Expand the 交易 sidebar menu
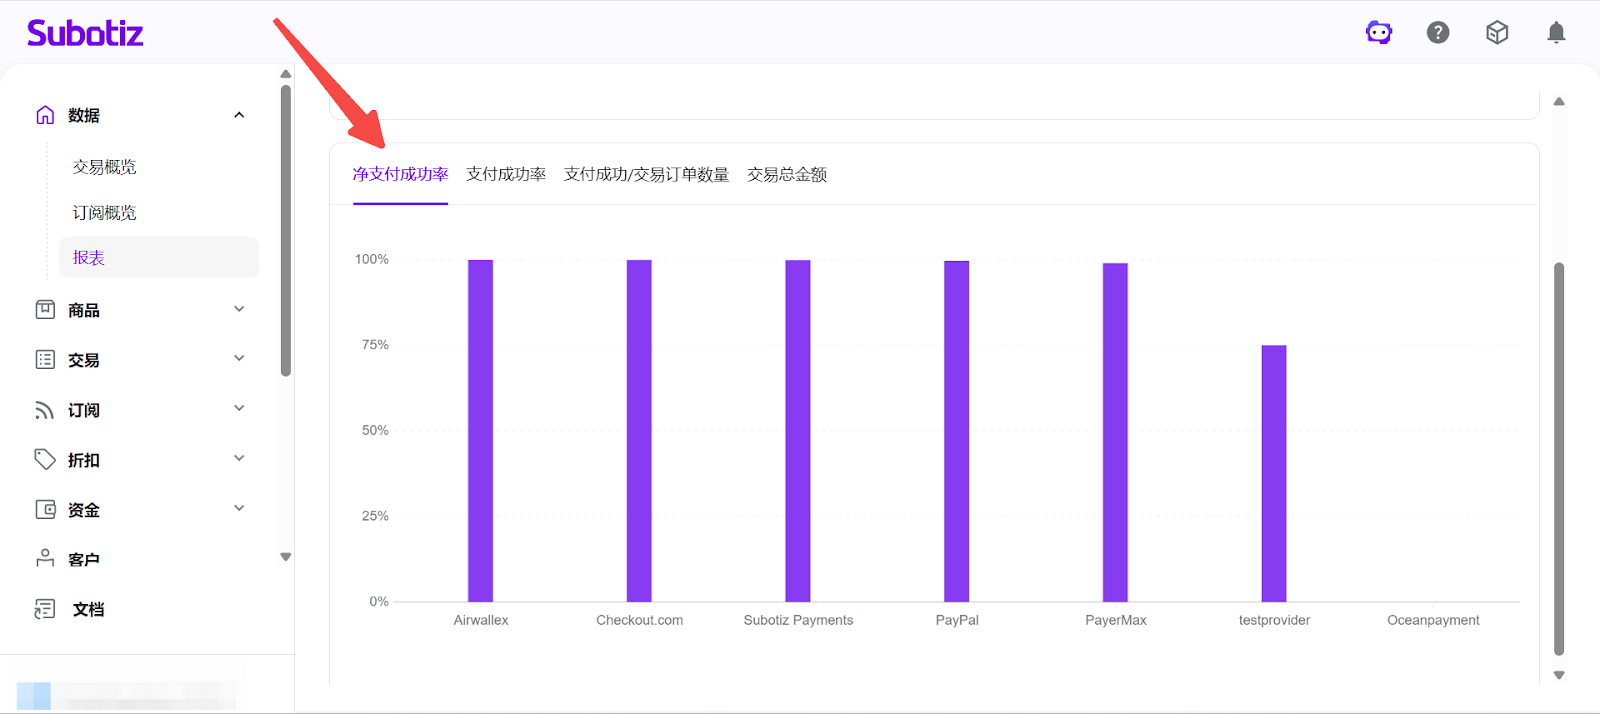Screen dimensions: 1600x714 click(x=239, y=359)
